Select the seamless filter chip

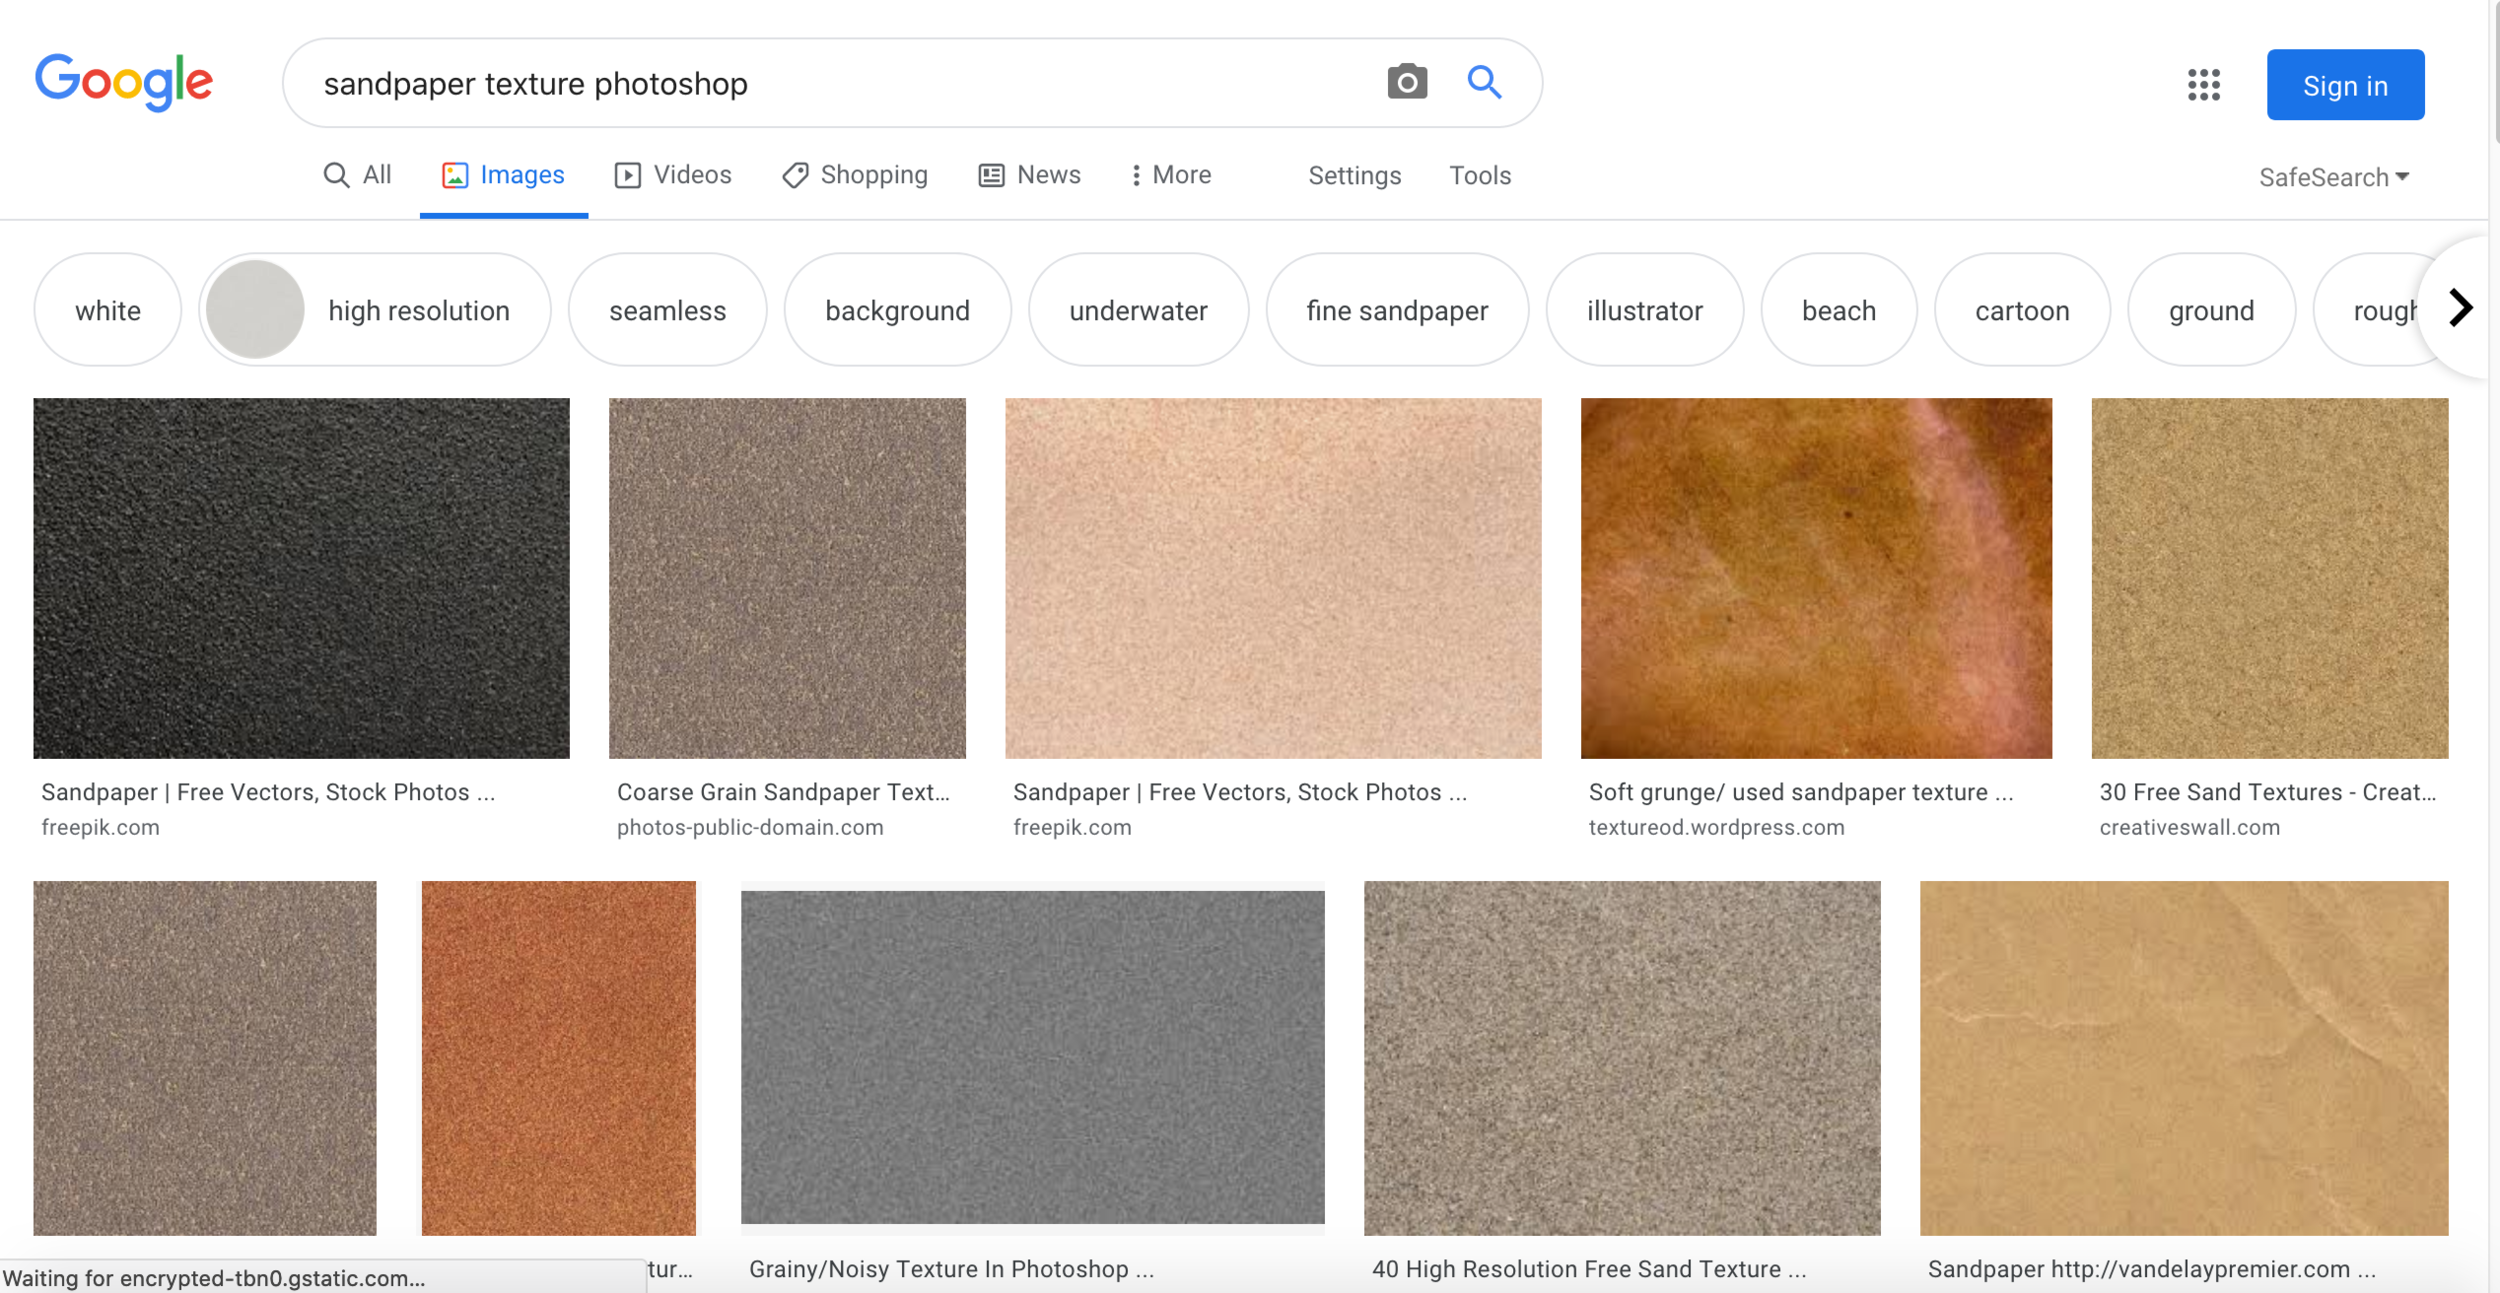tap(667, 310)
